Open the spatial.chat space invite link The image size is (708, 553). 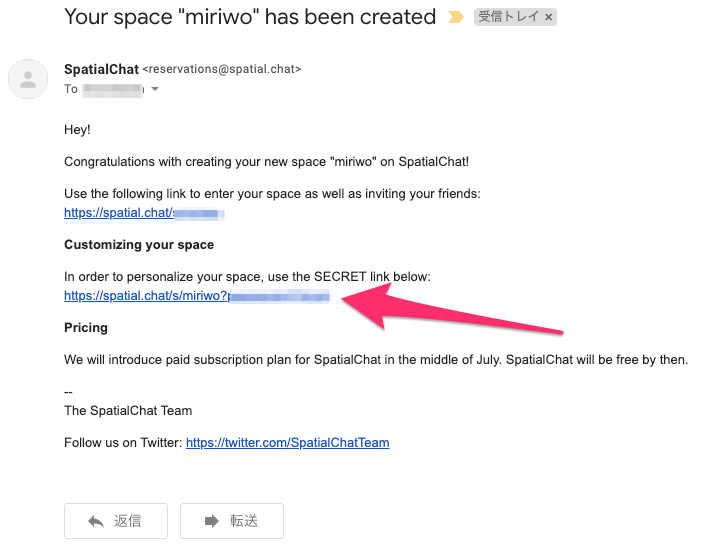(x=144, y=213)
